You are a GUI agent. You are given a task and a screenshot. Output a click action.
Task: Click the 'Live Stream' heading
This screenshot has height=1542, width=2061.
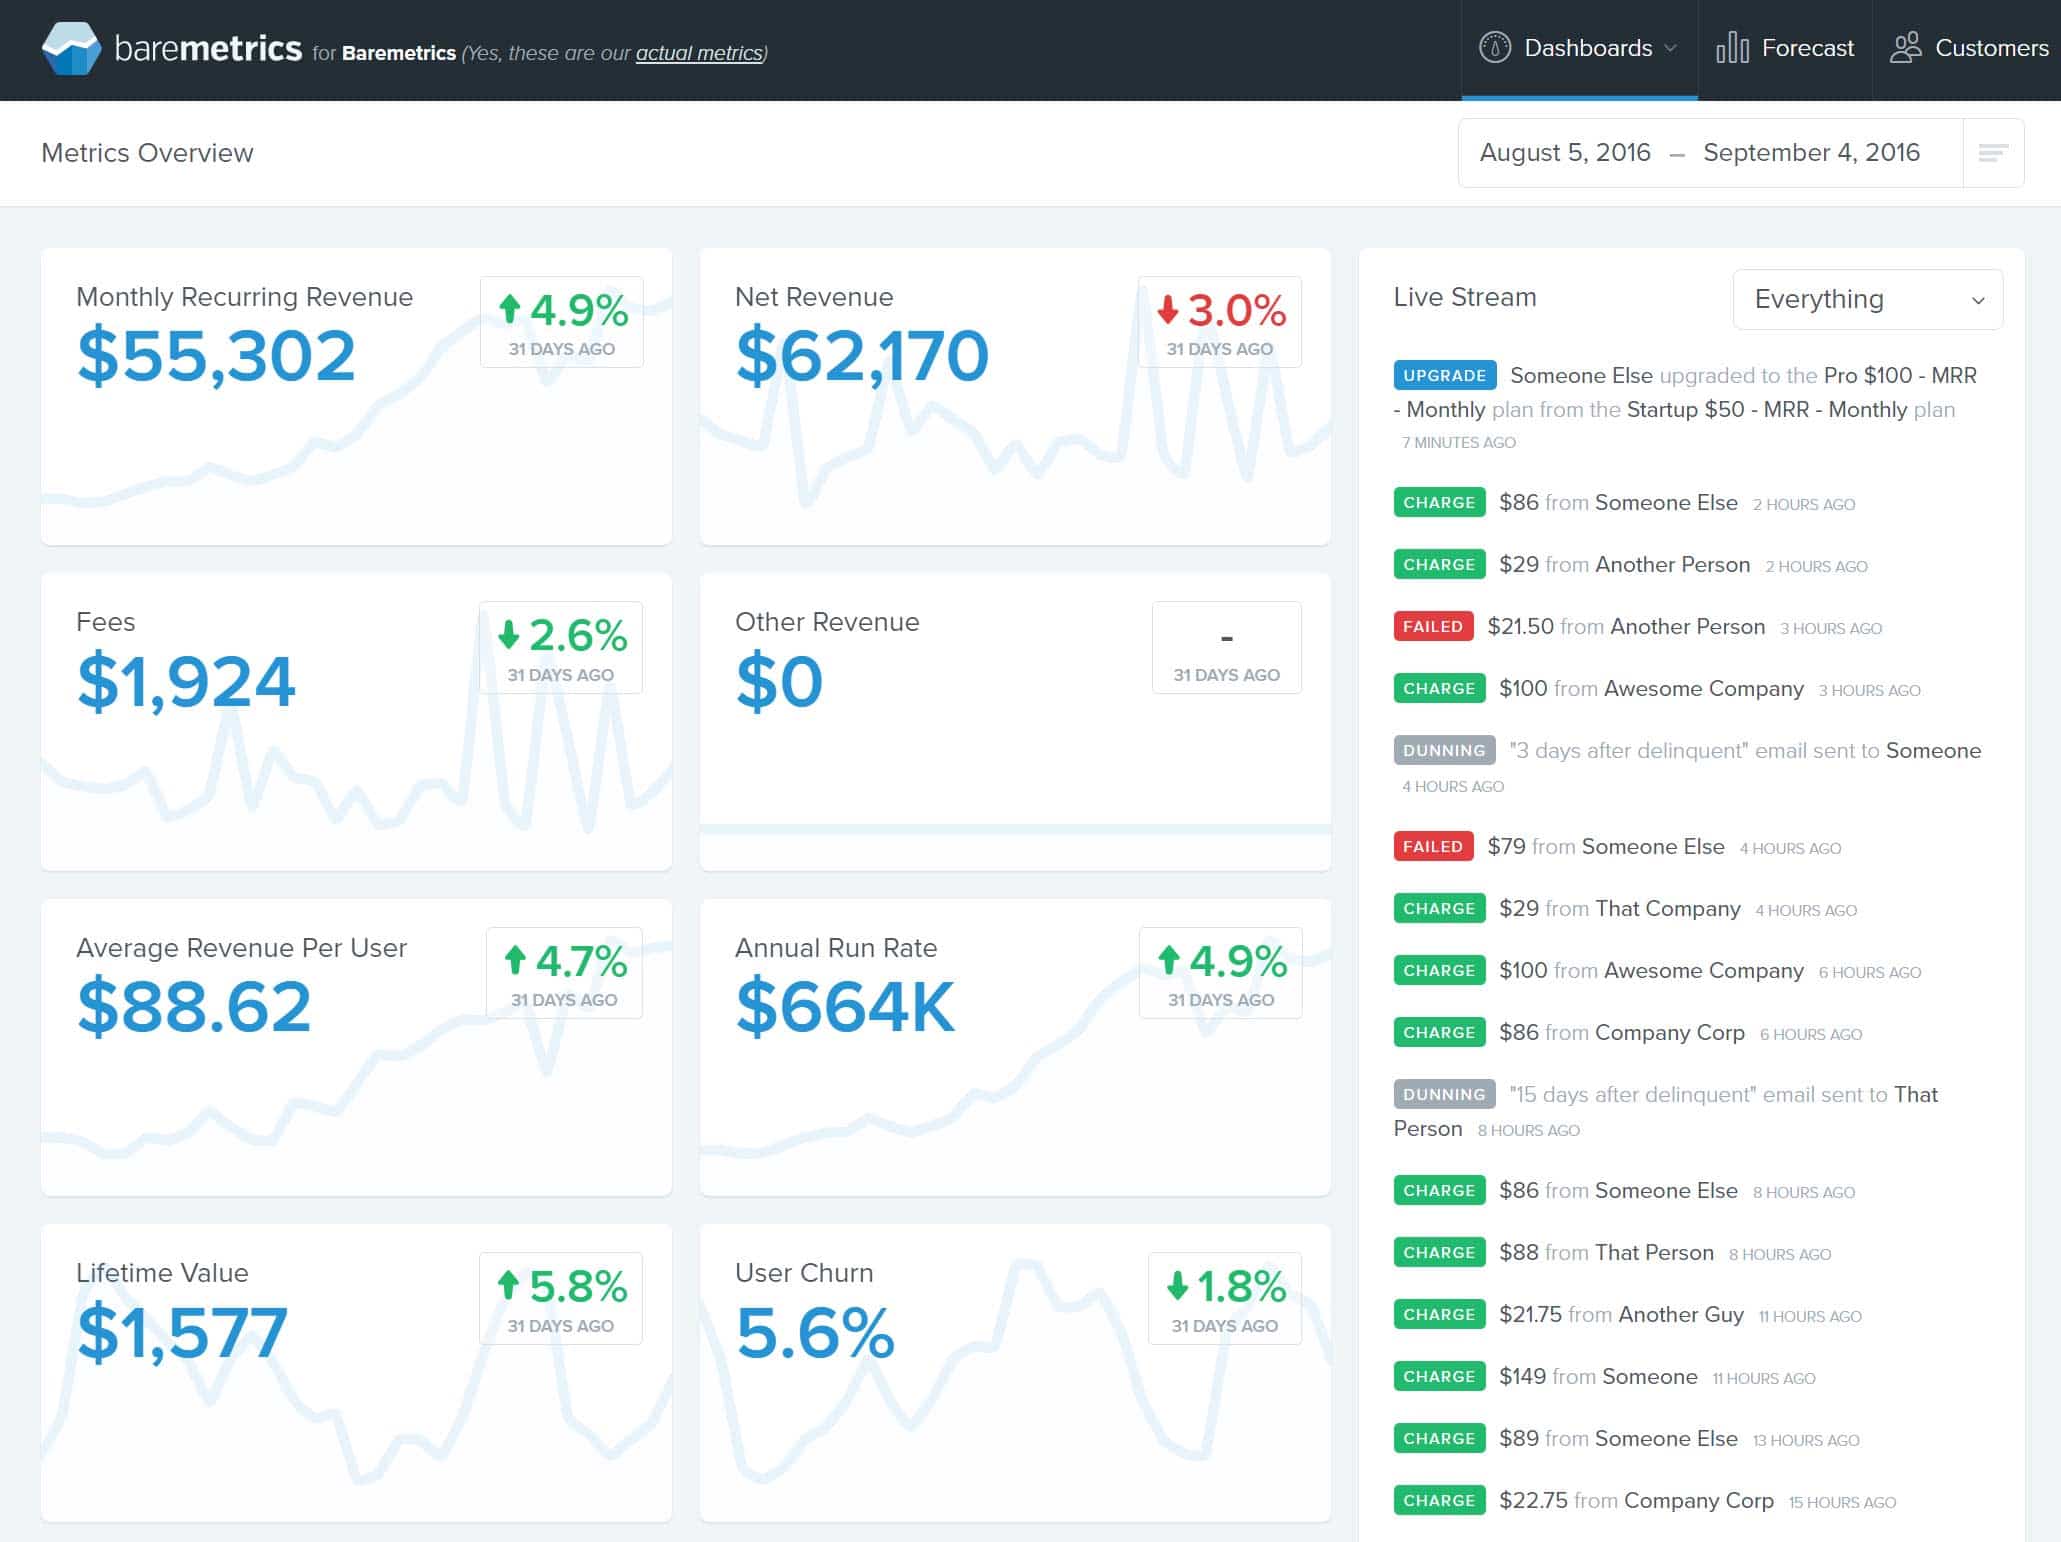tap(1465, 297)
